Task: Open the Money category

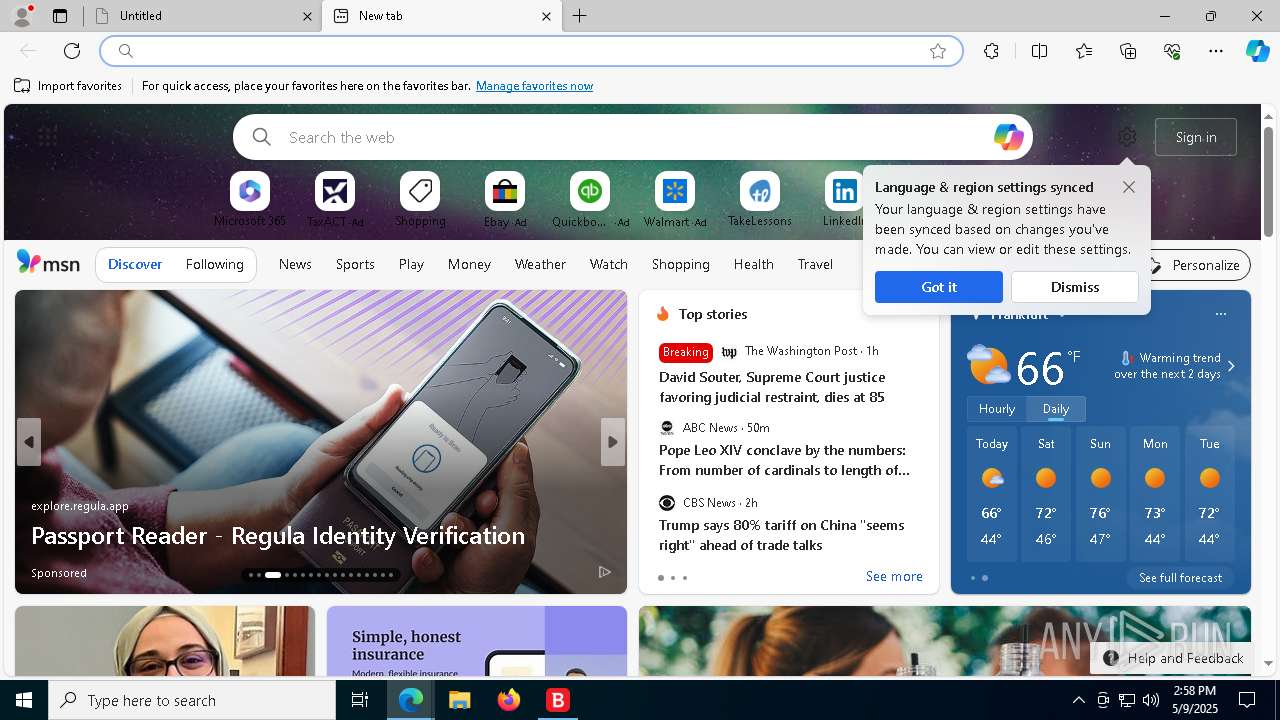Action: pos(469,264)
